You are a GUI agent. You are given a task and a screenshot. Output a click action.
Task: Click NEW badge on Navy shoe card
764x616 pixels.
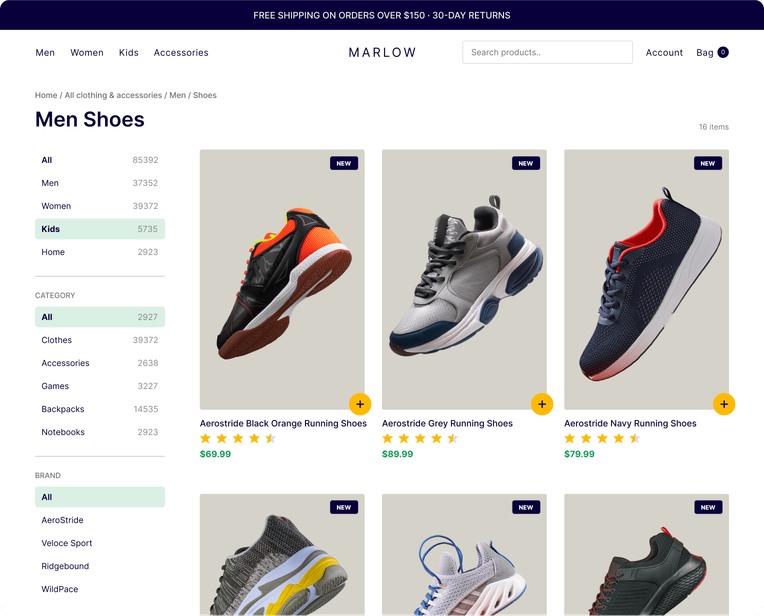708,163
